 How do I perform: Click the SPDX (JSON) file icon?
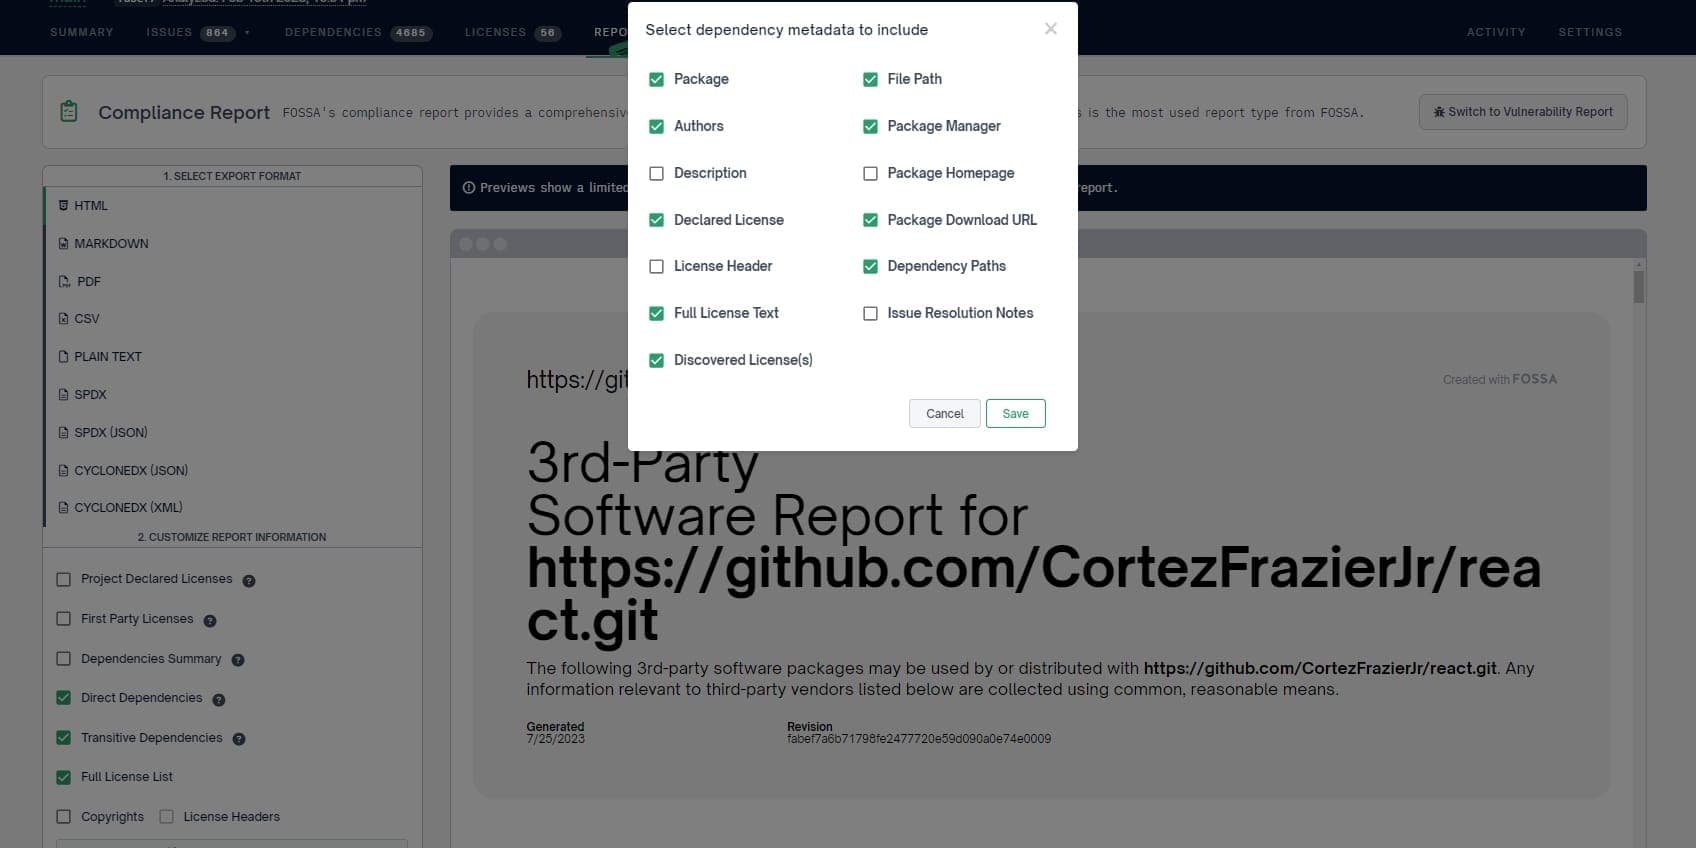click(64, 433)
